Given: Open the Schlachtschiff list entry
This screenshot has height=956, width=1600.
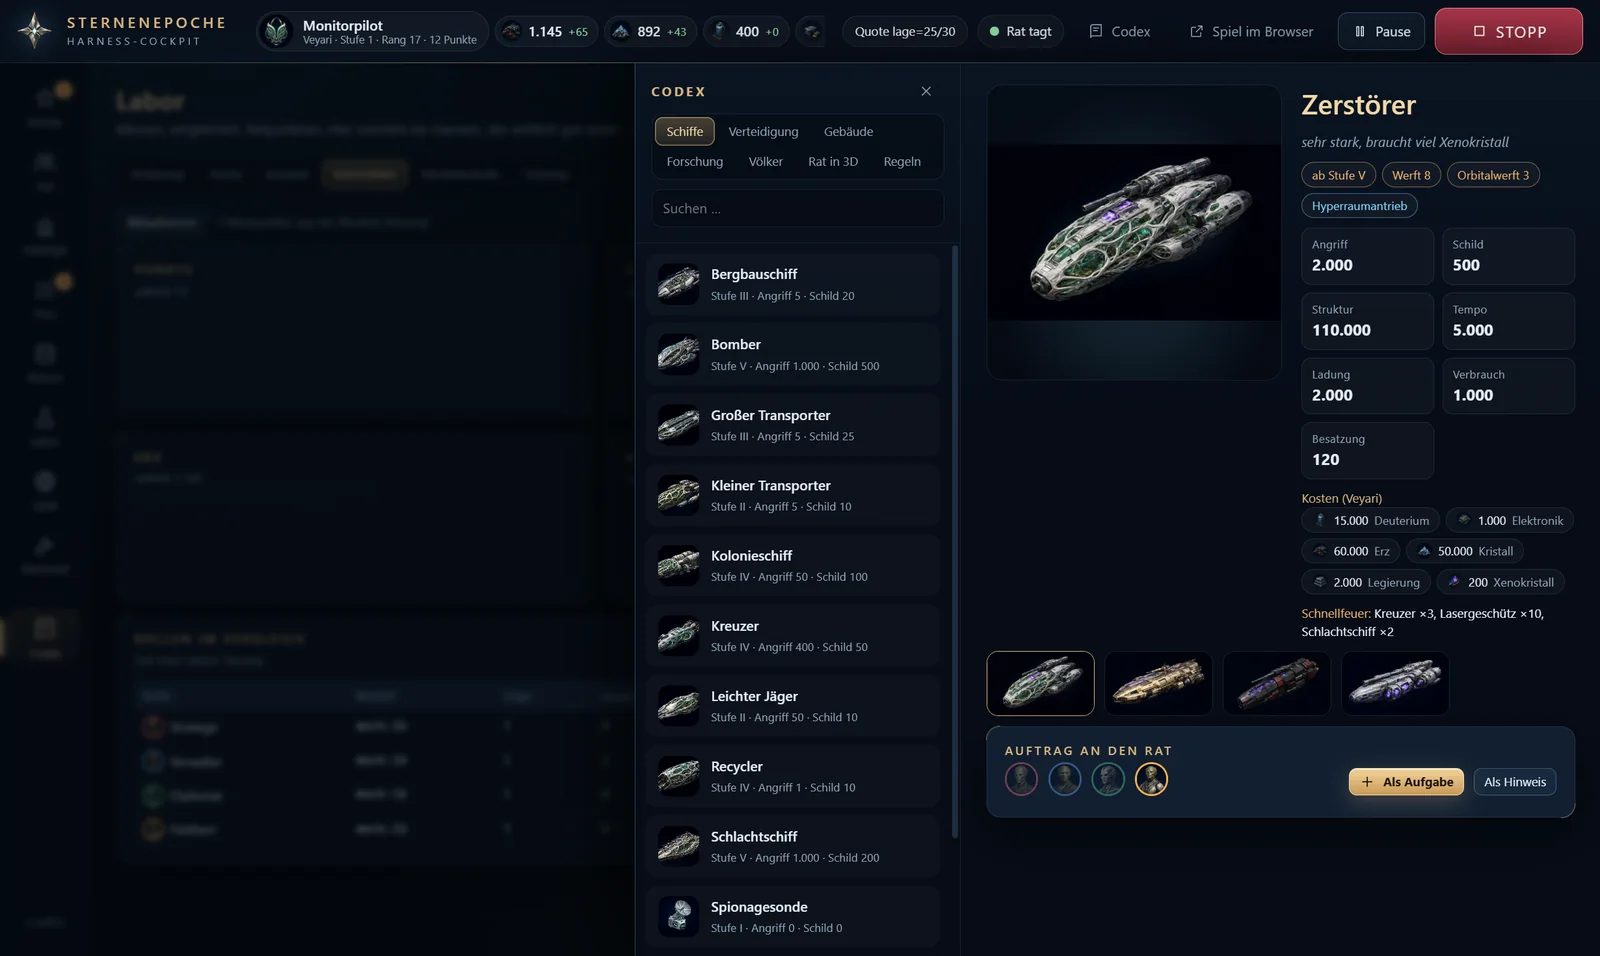Looking at the screenshot, I should (794, 846).
